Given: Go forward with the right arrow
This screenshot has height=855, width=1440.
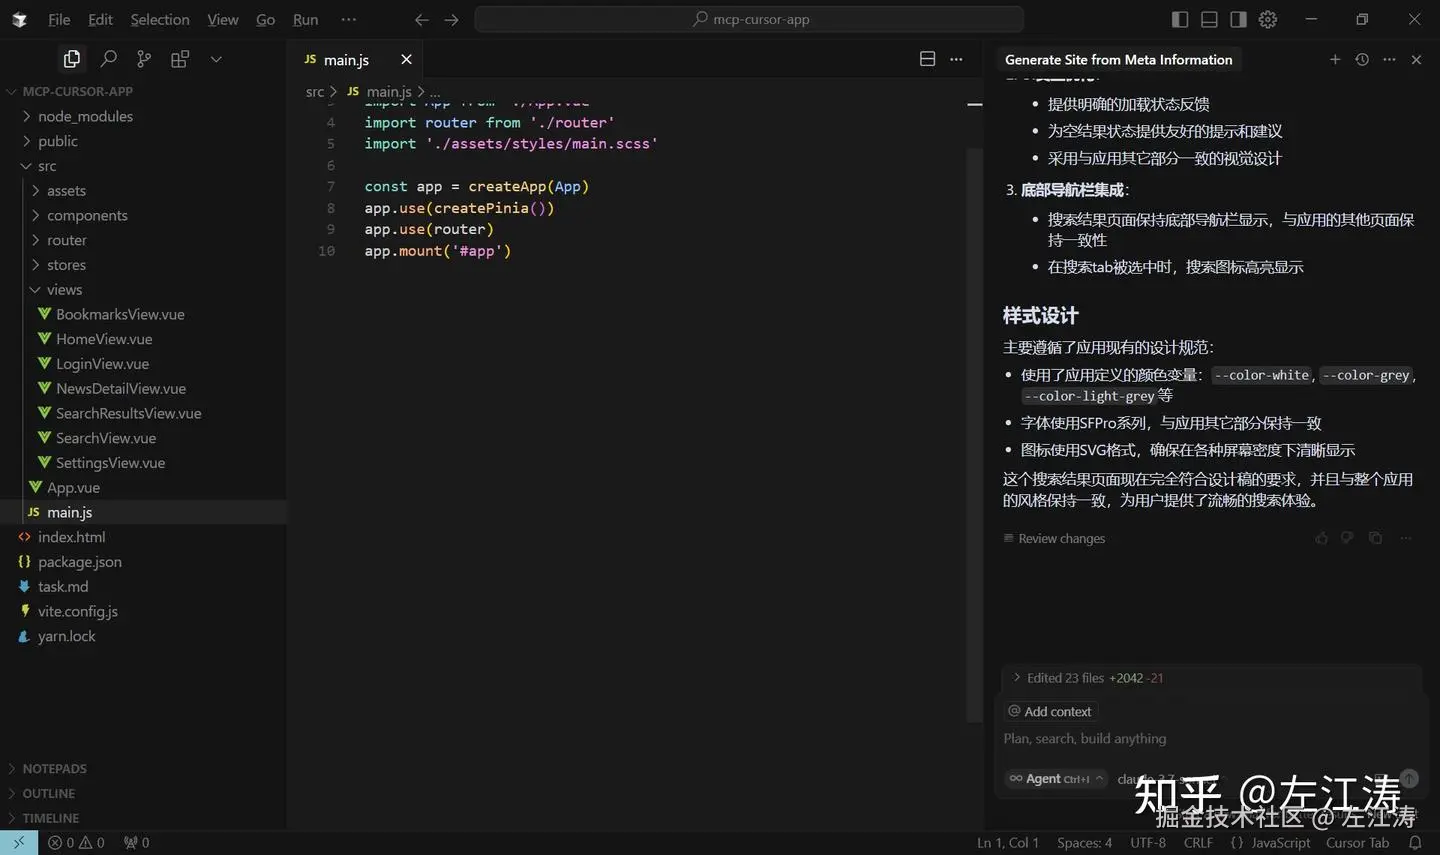Looking at the screenshot, I should (x=452, y=20).
